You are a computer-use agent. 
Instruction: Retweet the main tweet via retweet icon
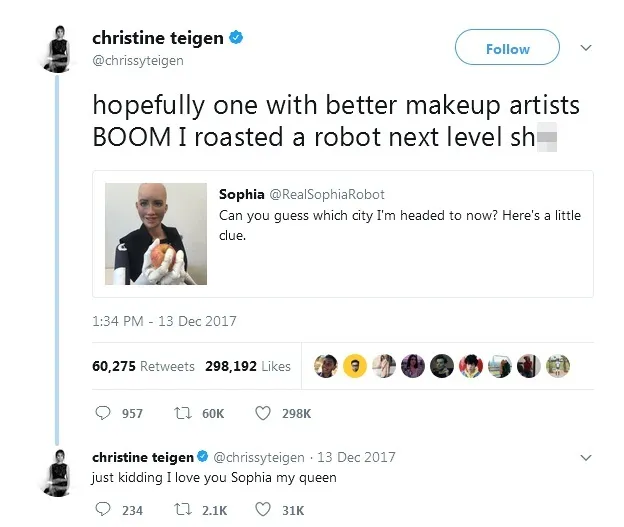click(x=184, y=412)
